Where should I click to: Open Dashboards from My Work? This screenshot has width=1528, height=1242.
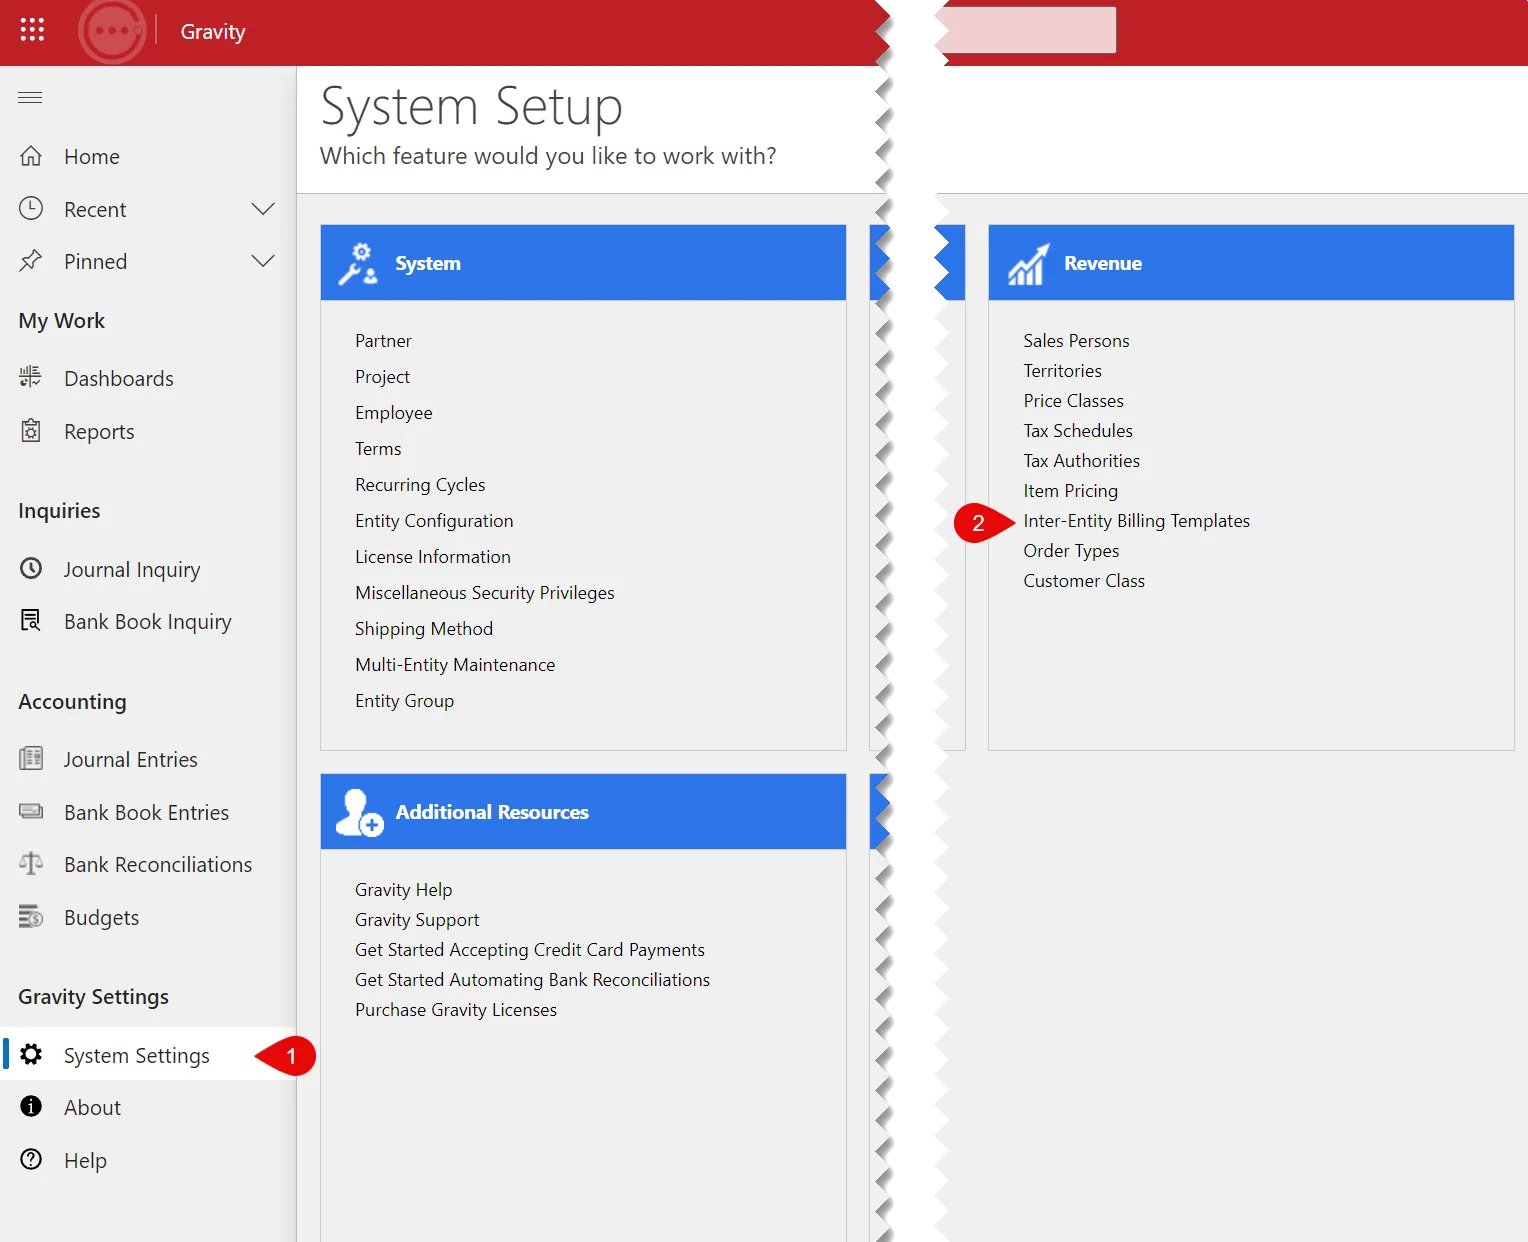point(119,379)
